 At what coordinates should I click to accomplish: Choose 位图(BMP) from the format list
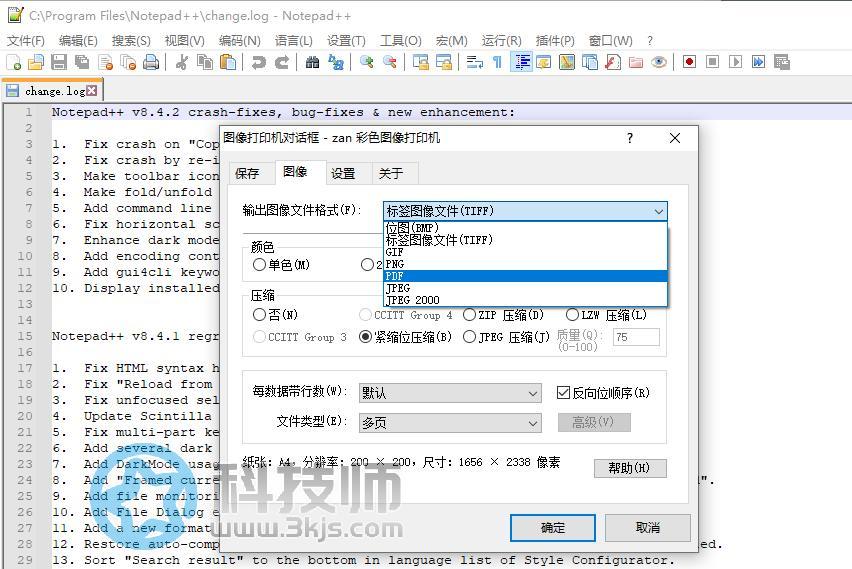click(x=525, y=228)
